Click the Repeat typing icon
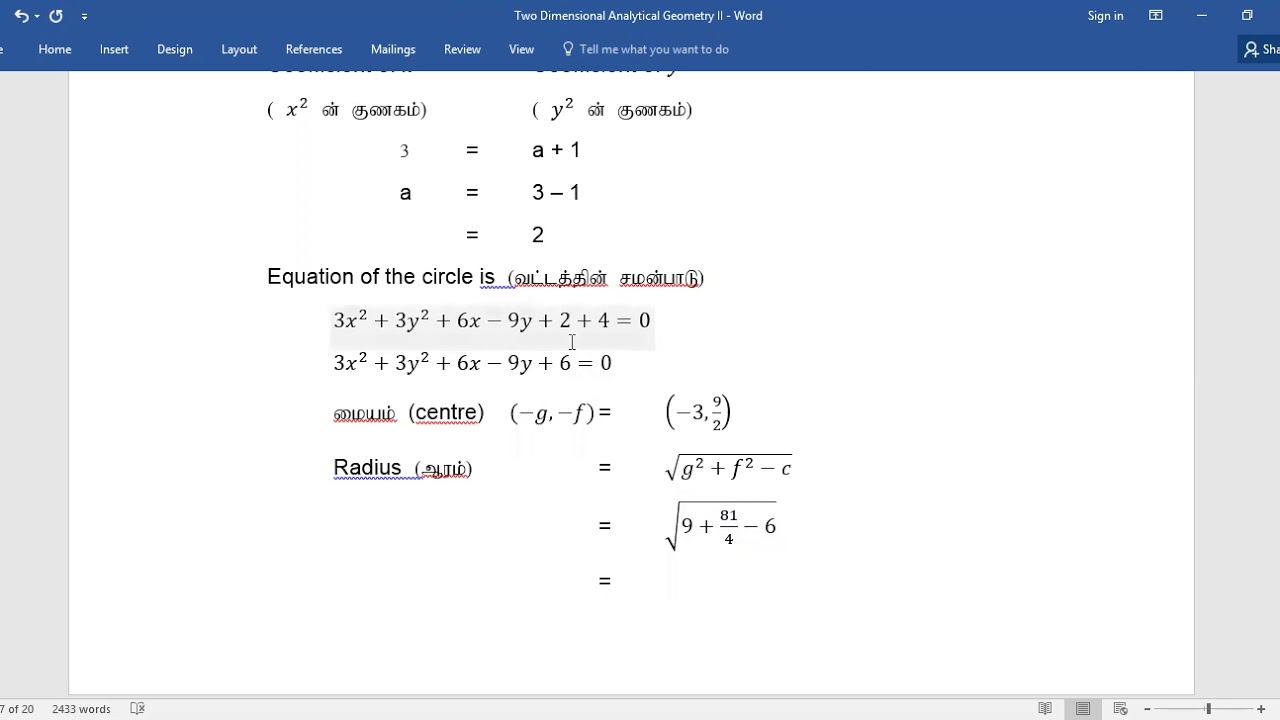 56,16
